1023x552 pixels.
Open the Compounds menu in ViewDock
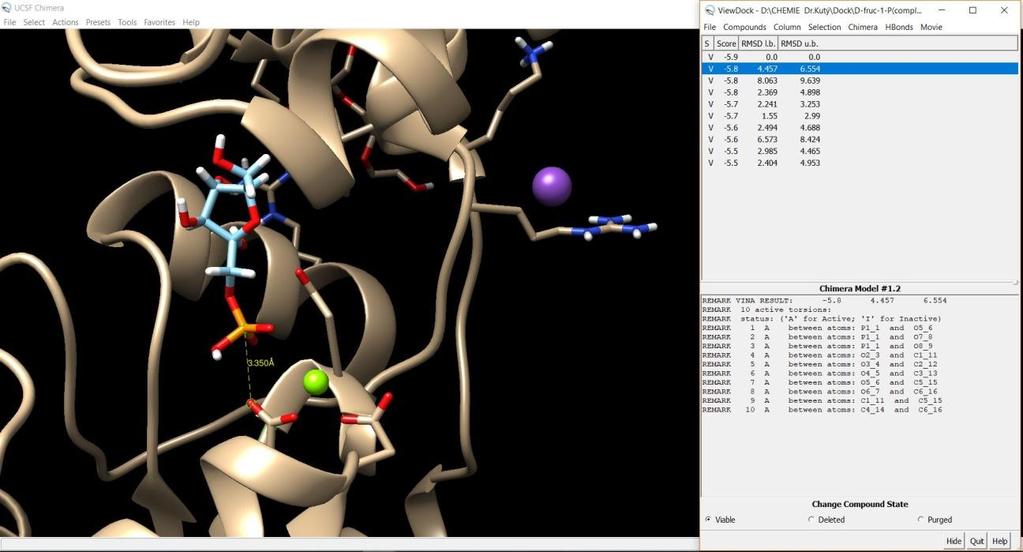coord(744,27)
